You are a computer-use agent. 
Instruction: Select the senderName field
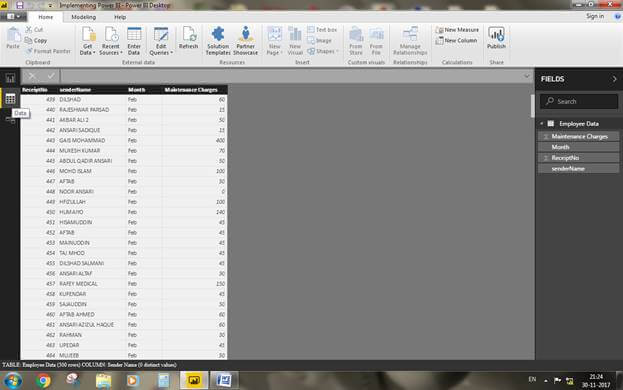pos(578,168)
